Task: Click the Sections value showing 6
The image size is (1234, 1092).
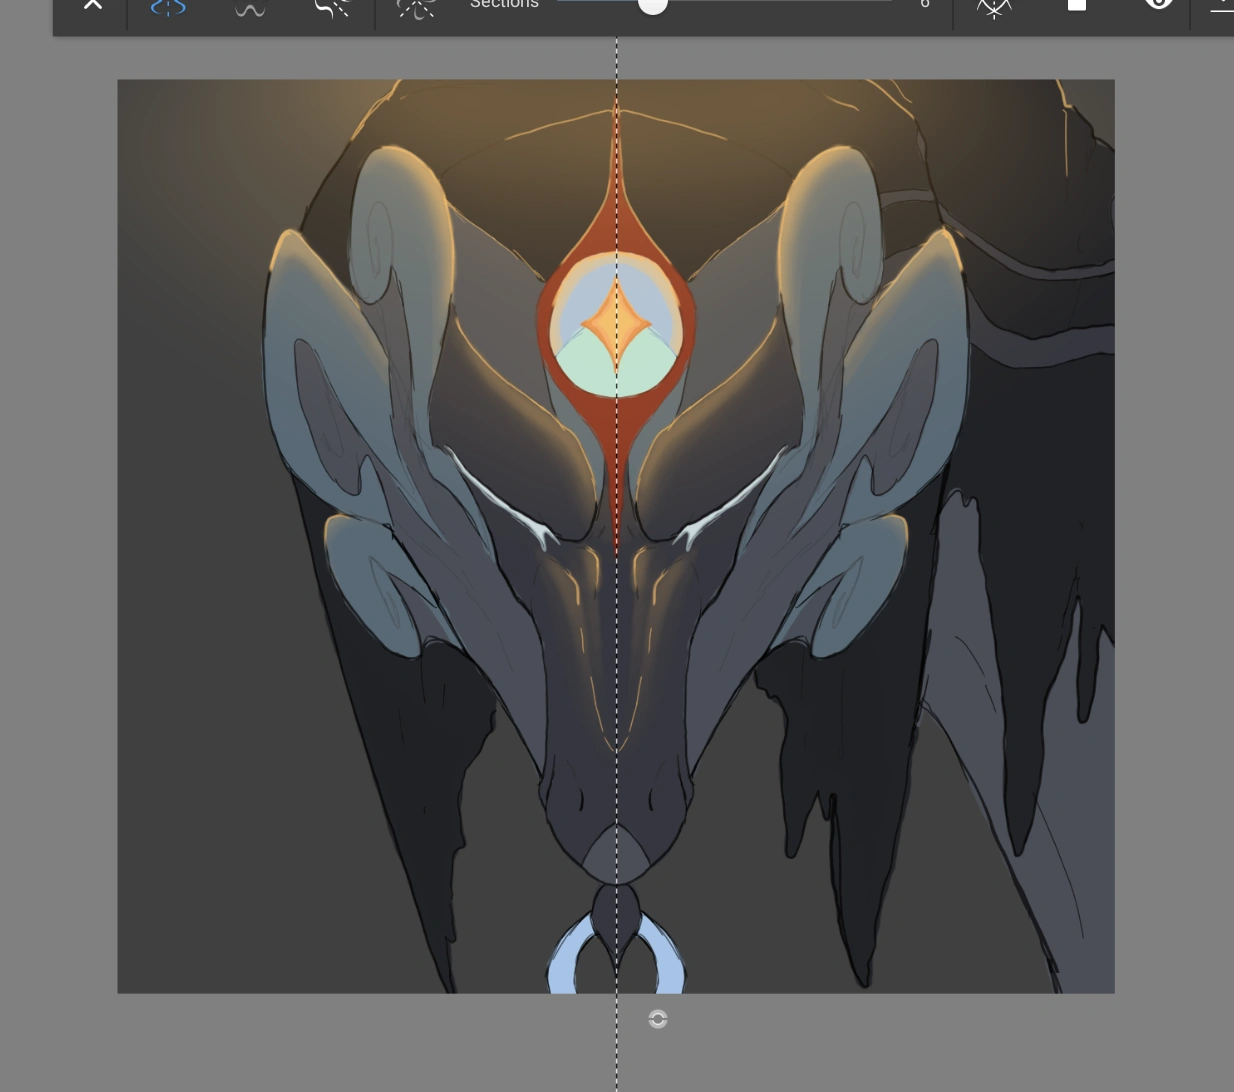Action: (925, 5)
